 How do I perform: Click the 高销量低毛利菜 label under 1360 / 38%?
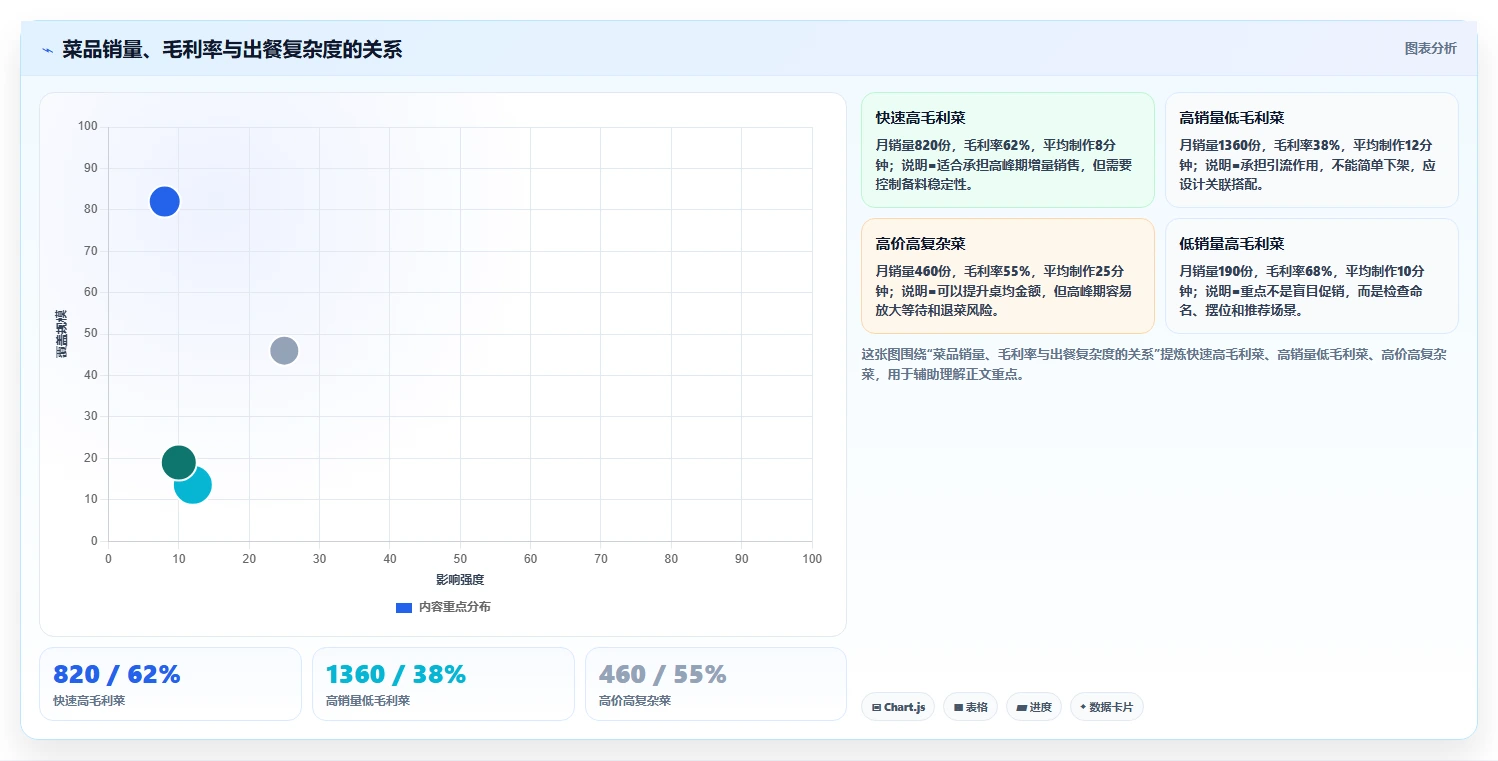[368, 701]
